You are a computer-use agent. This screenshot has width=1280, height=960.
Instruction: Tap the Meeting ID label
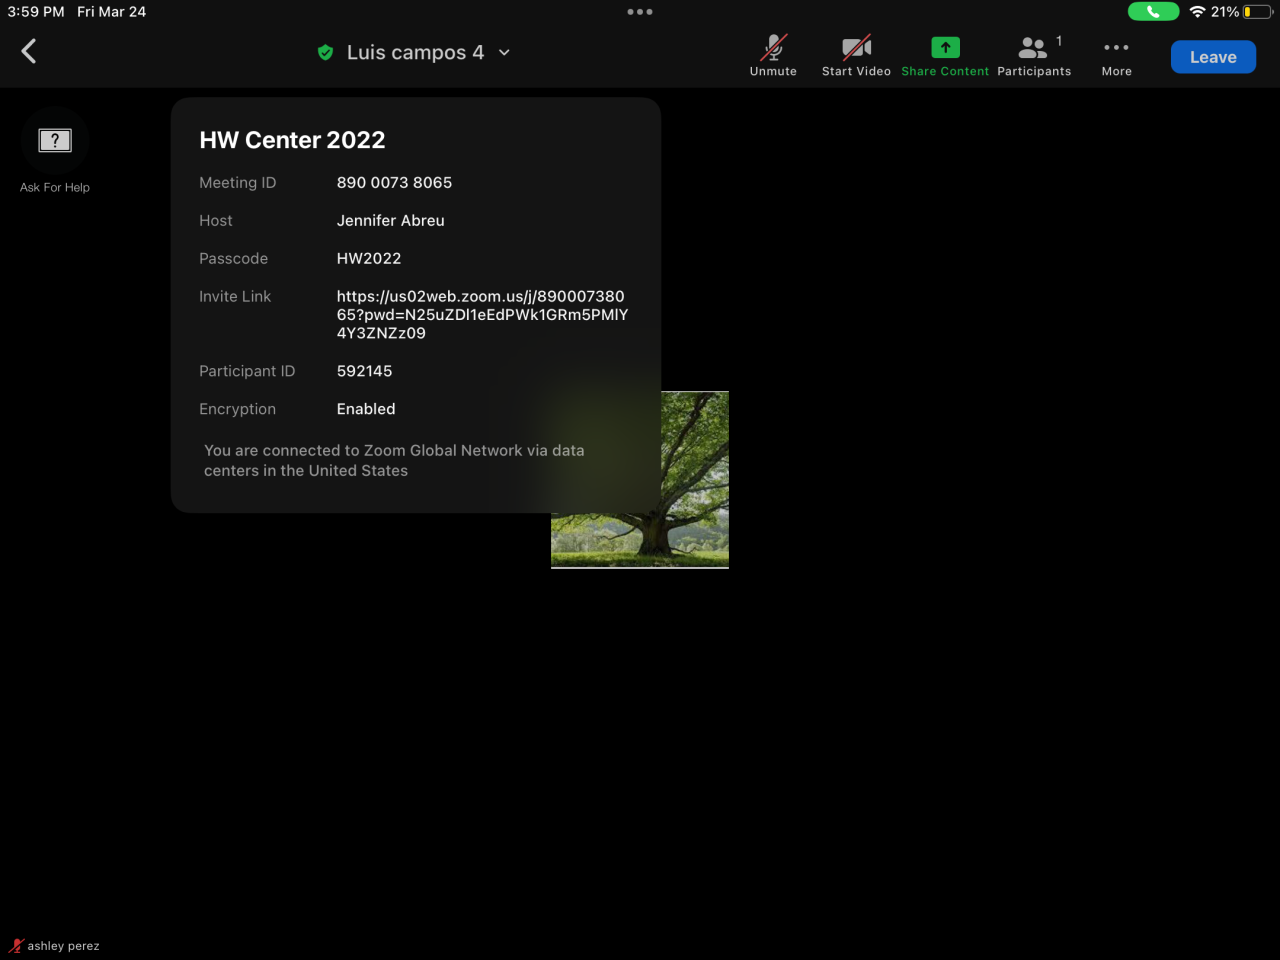(x=237, y=182)
